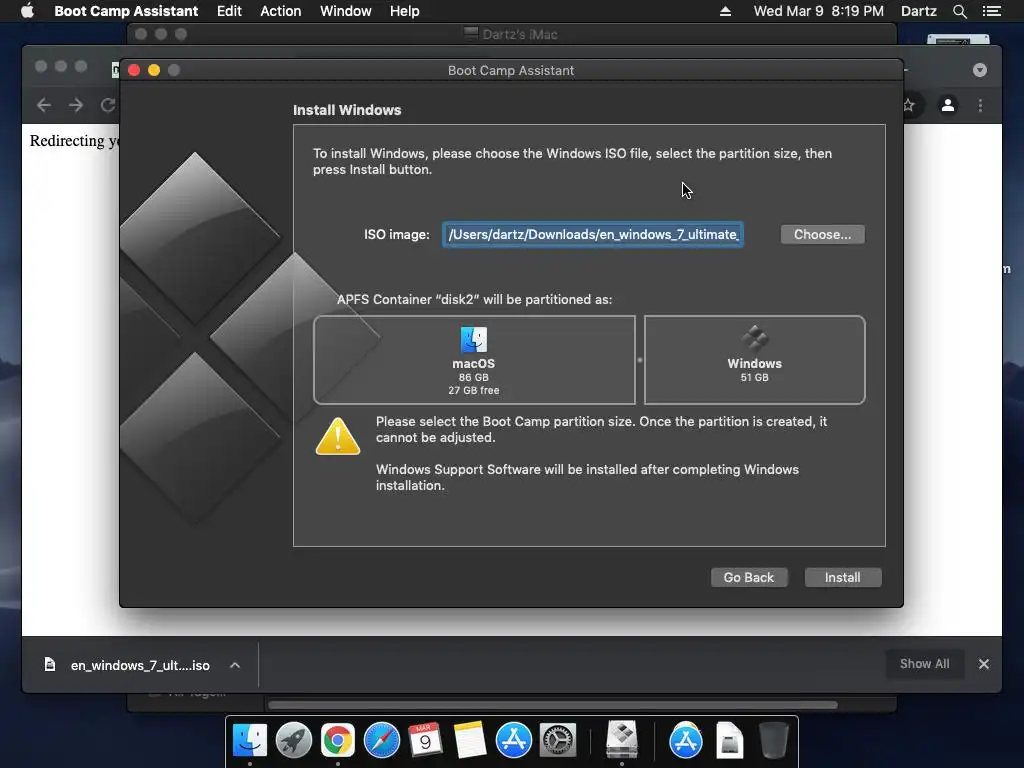1024x768 pixels.
Task: Click the yellow warning triangle icon
Action: [338, 436]
